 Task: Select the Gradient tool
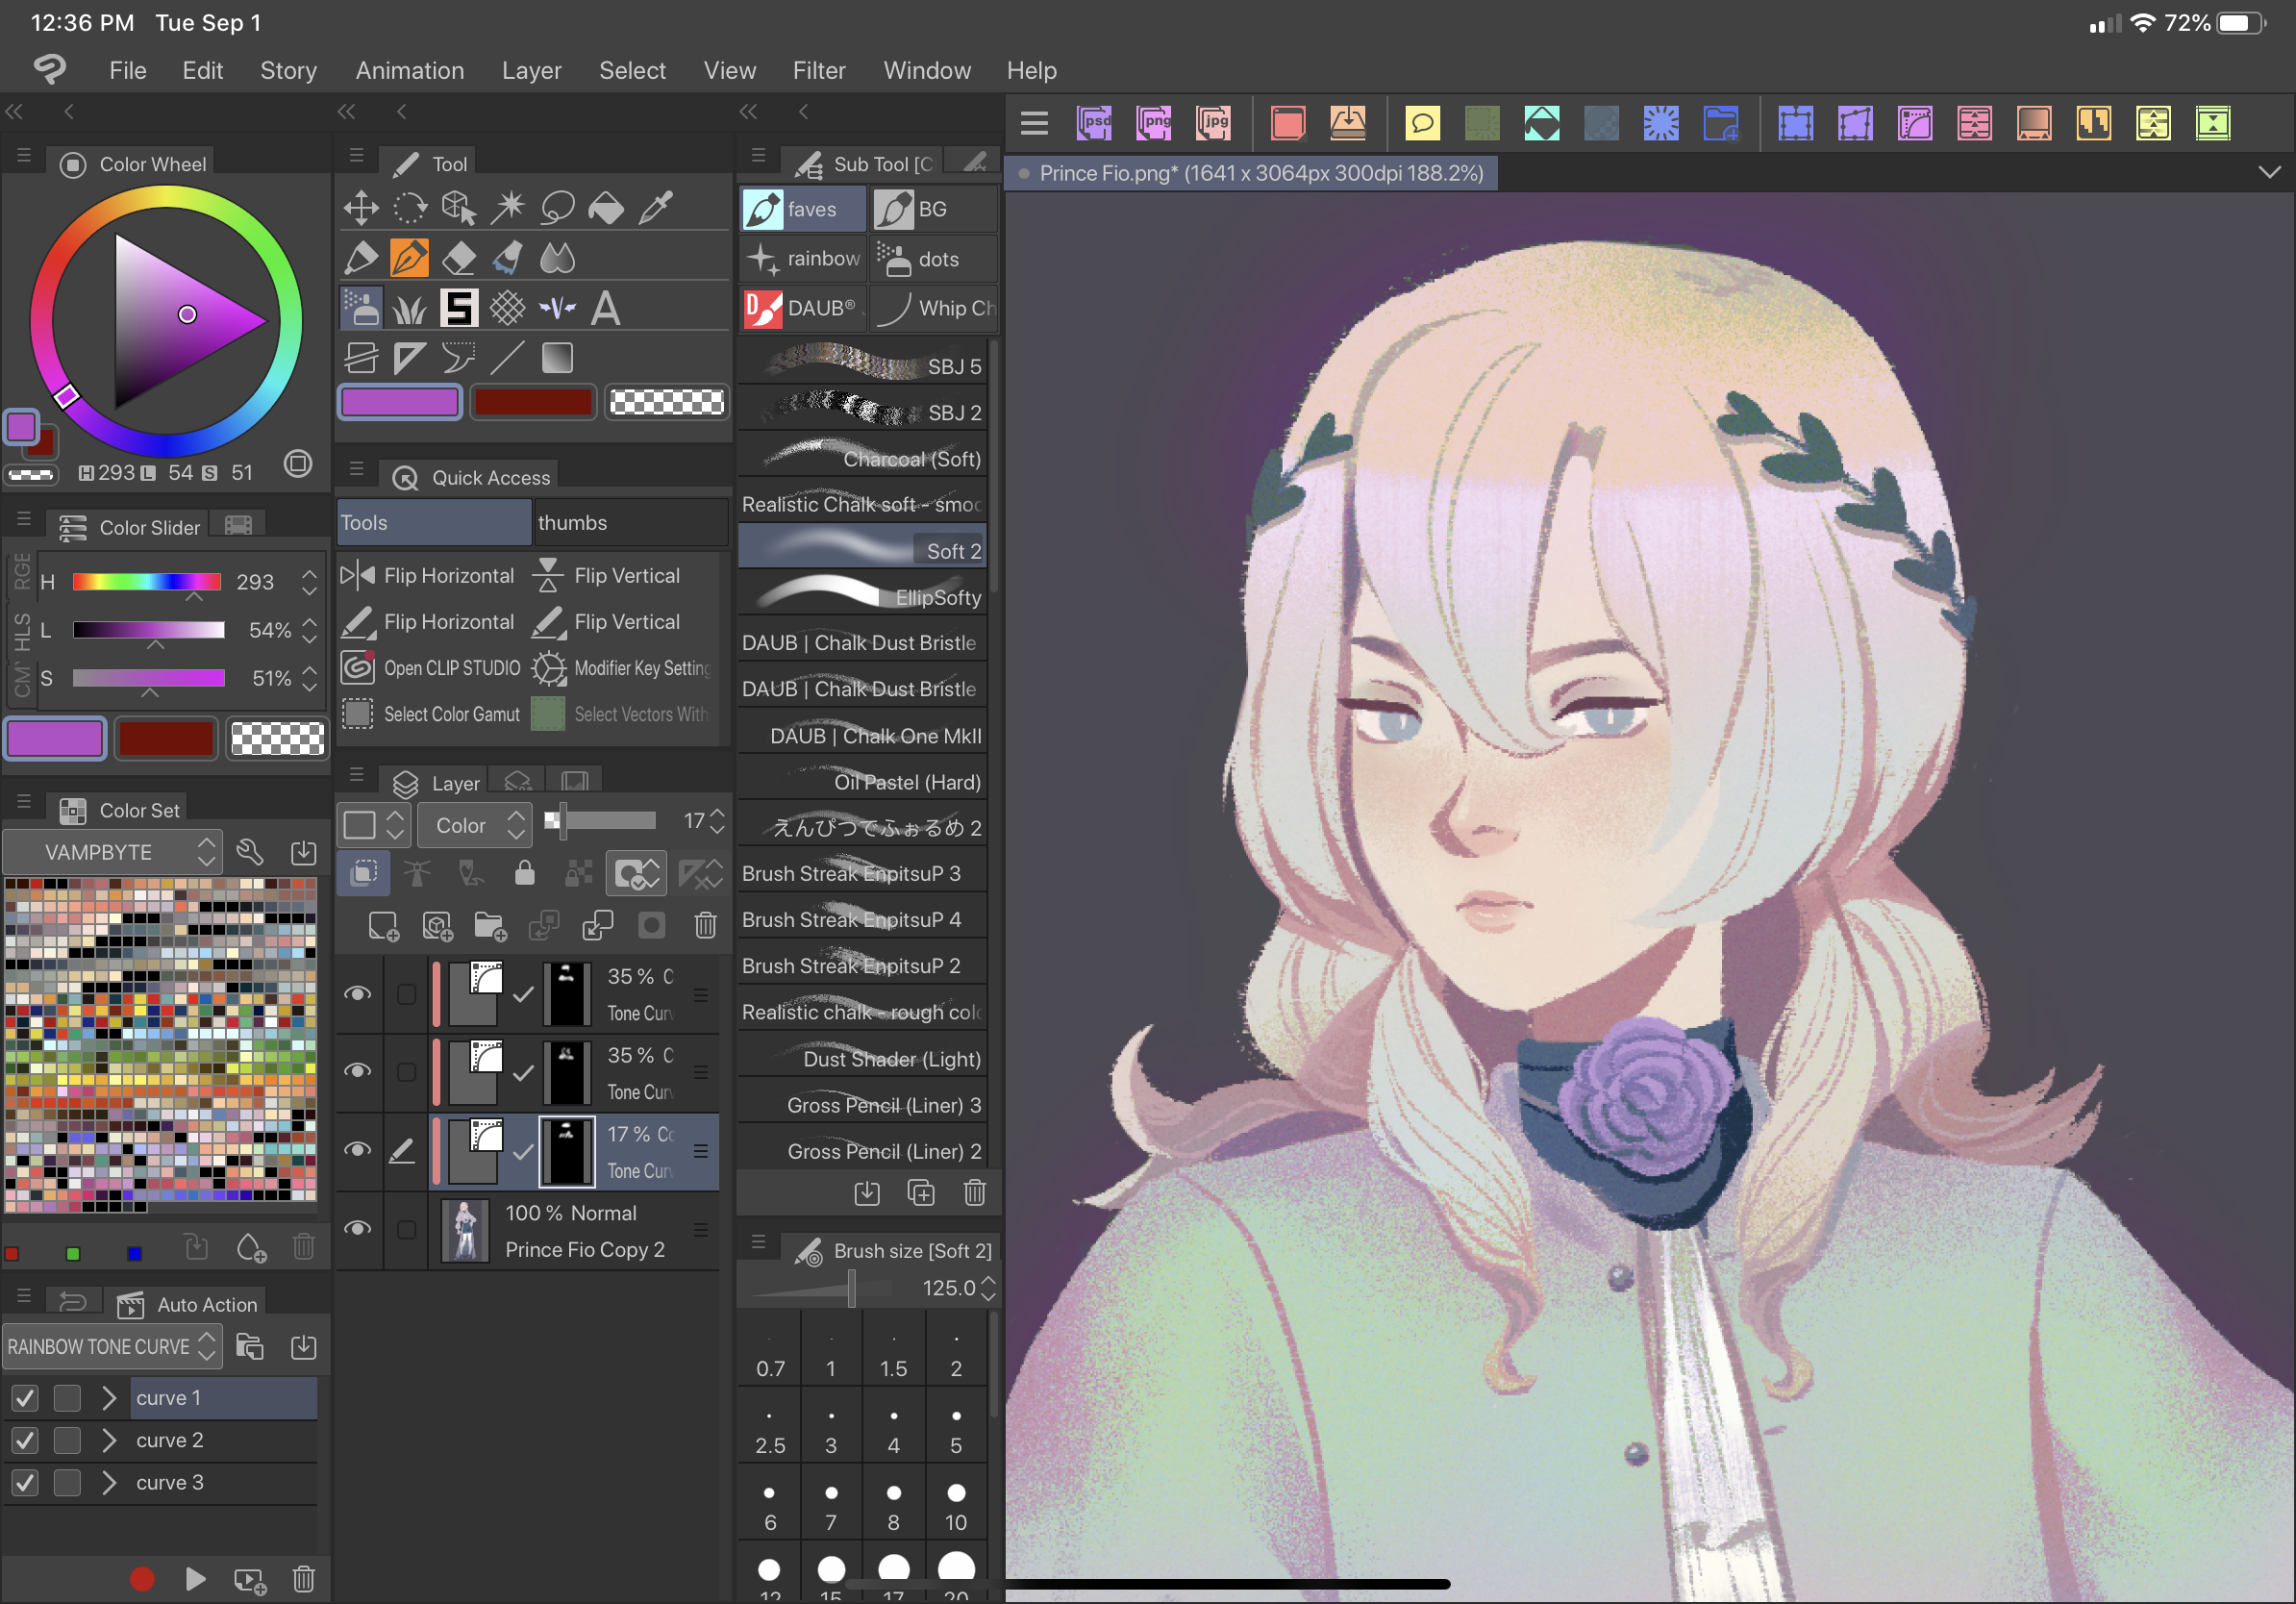coord(557,358)
